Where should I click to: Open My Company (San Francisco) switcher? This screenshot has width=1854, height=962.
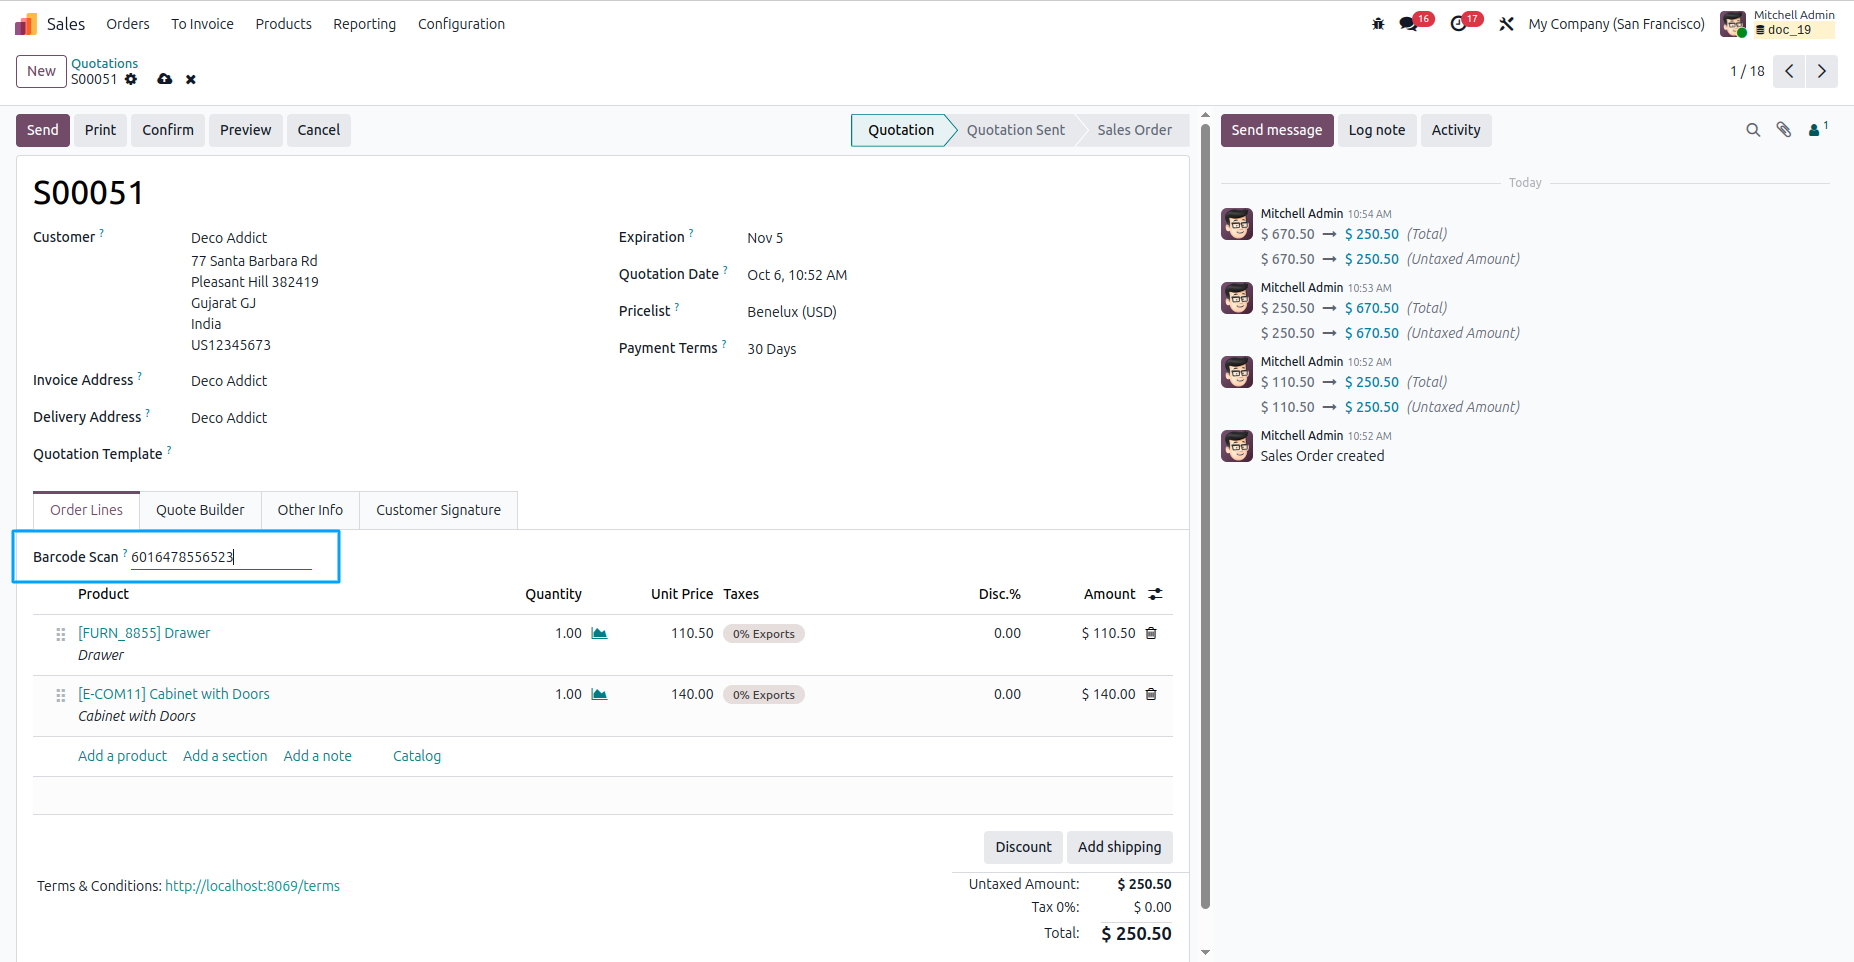1616,24
